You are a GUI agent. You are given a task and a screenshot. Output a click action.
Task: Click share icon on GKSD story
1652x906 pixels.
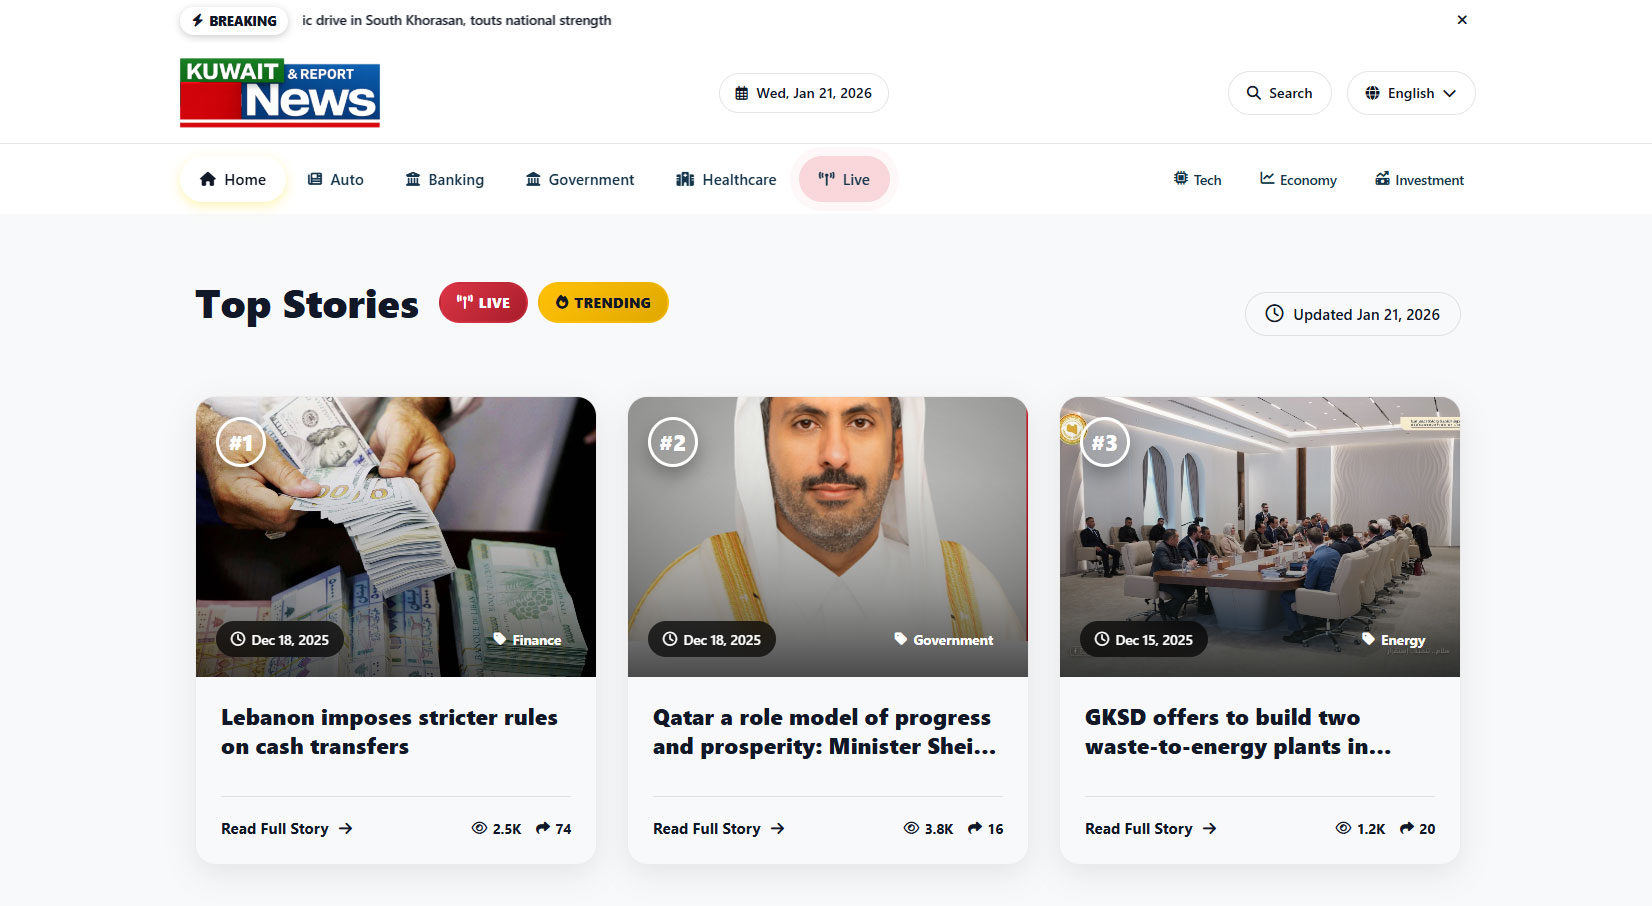click(x=1407, y=828)
